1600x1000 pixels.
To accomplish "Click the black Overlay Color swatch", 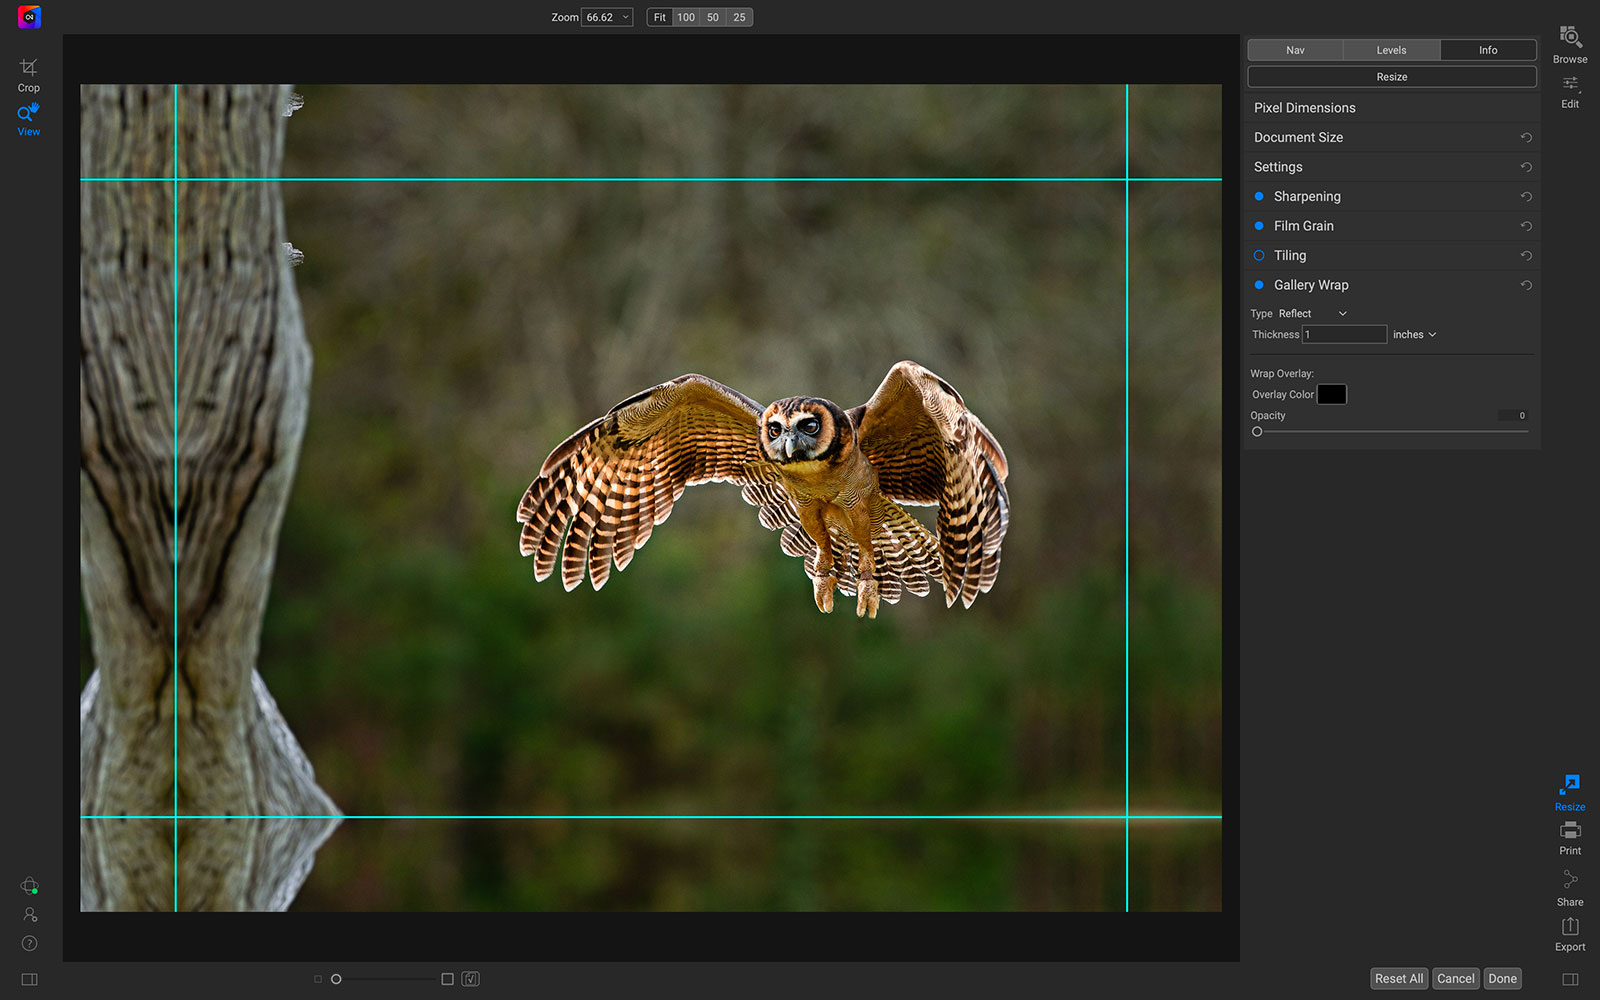I will pos(1331,394).
